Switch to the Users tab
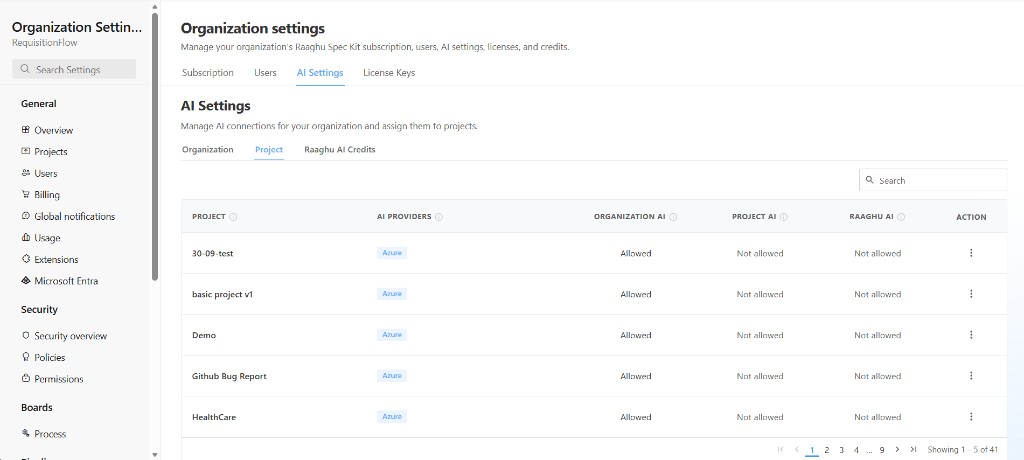 pyautogui.click(x=265, y=73)
